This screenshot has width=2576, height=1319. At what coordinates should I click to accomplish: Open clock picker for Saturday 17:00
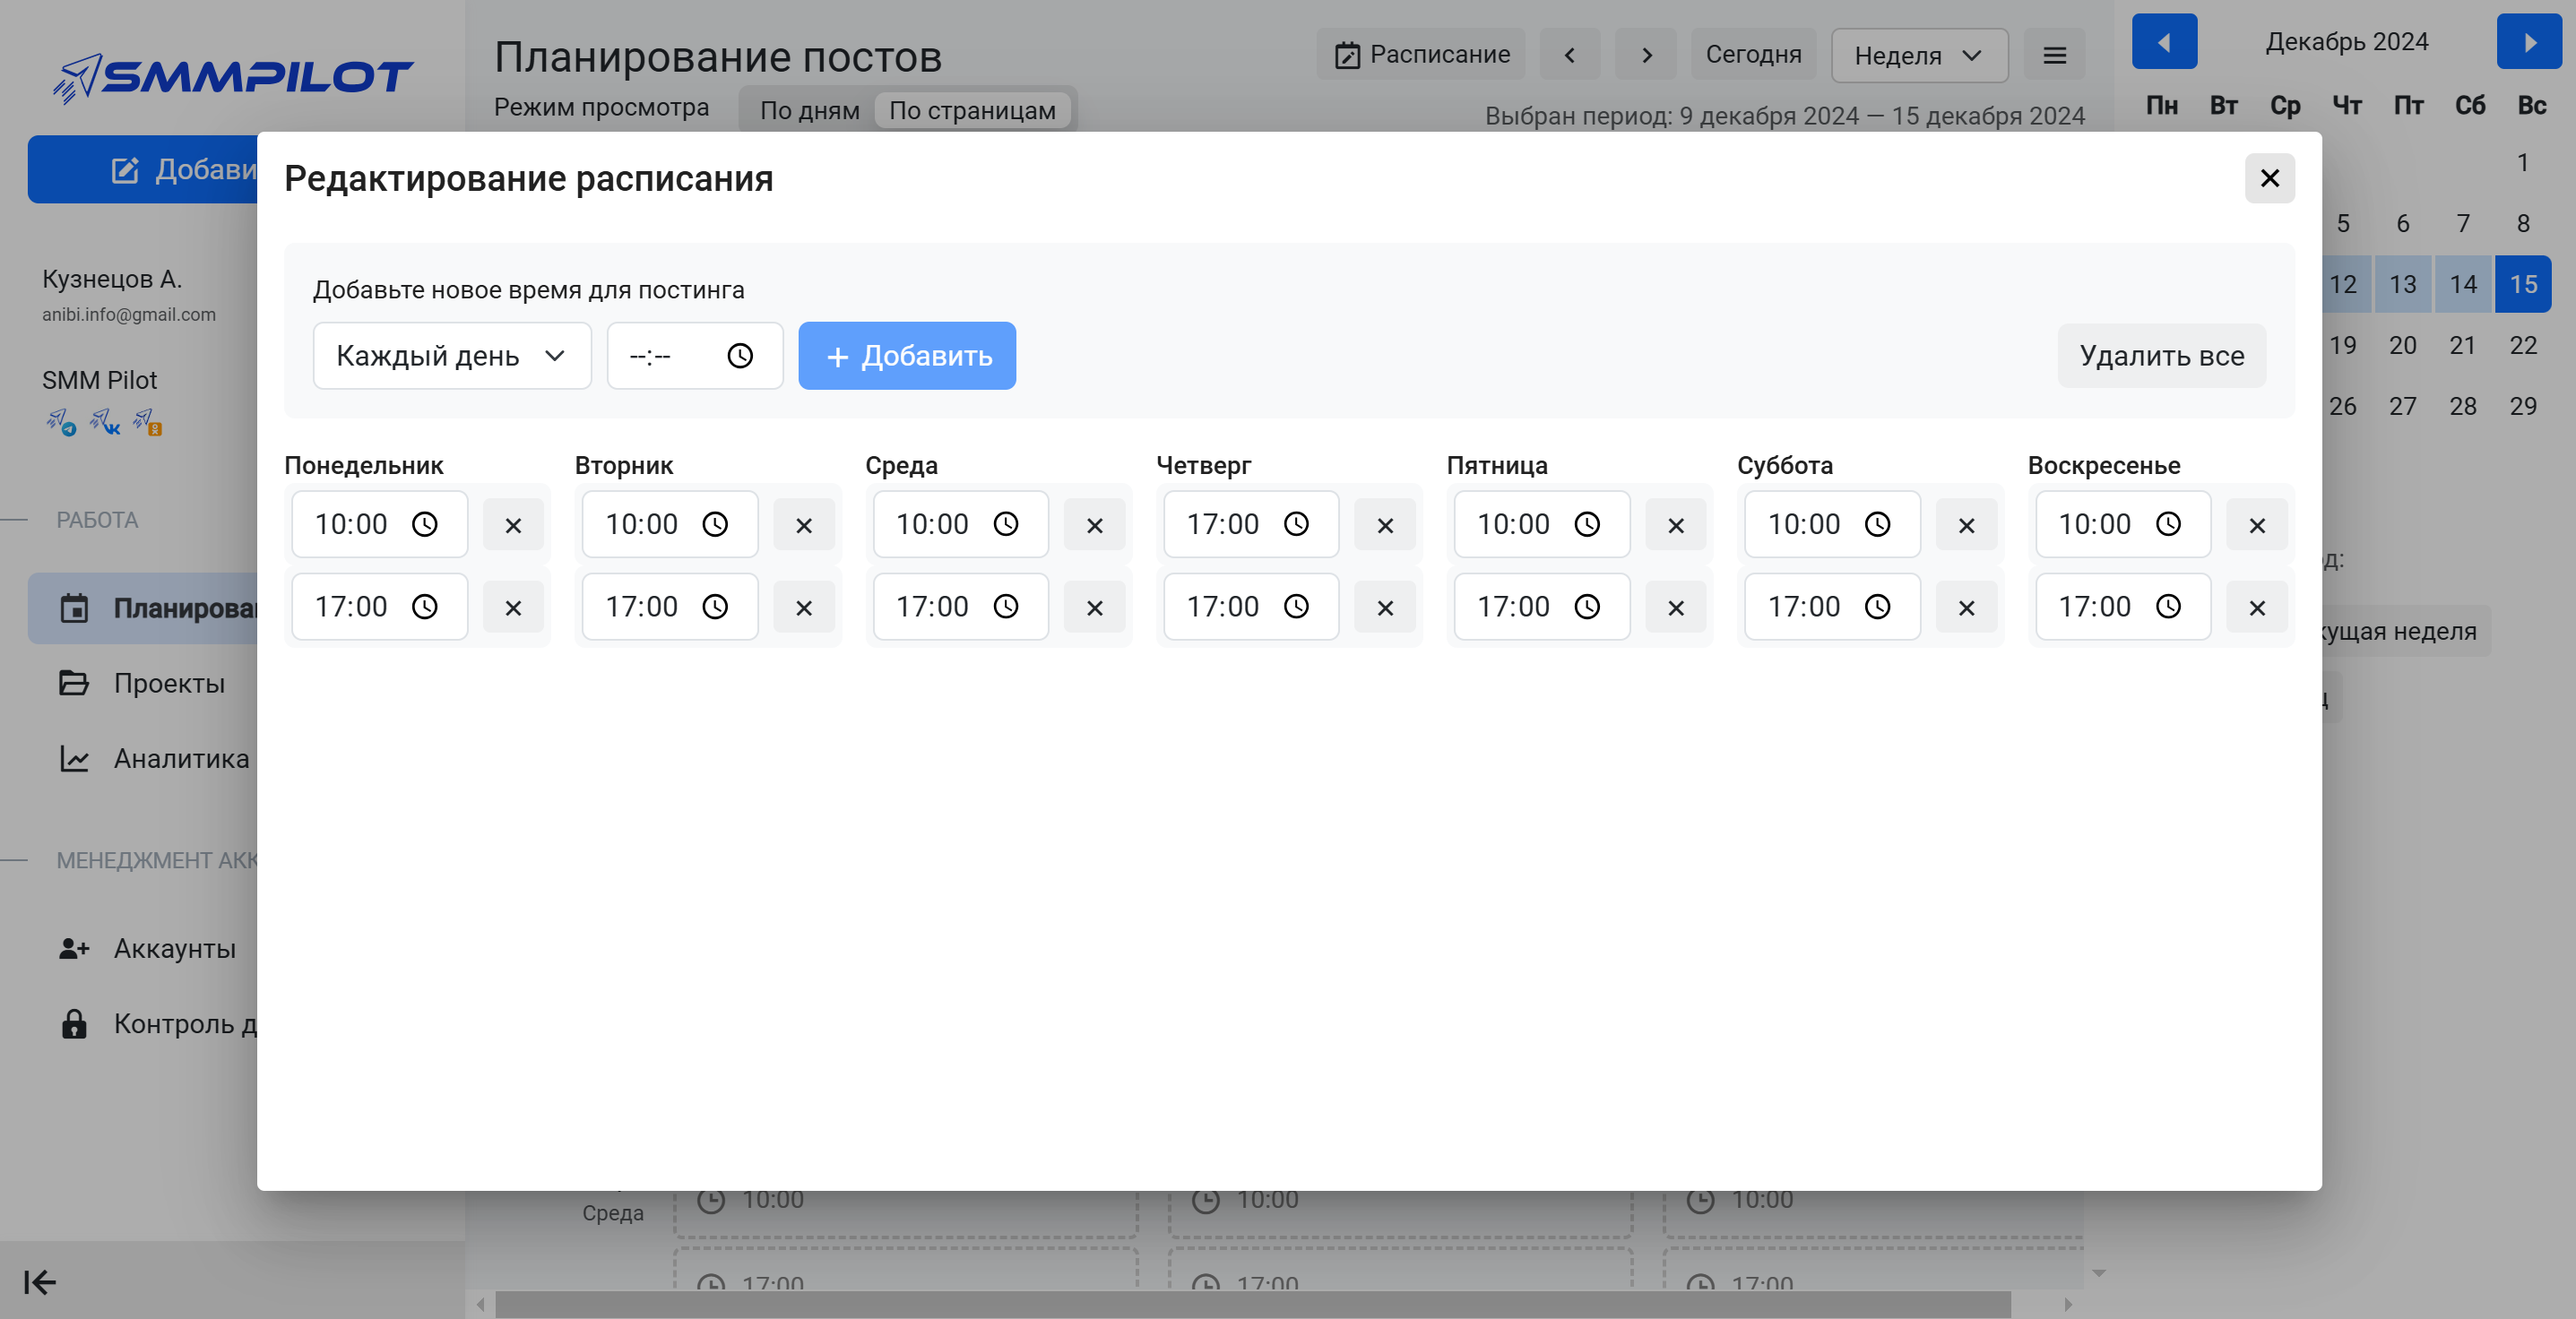coord(1878,607)
